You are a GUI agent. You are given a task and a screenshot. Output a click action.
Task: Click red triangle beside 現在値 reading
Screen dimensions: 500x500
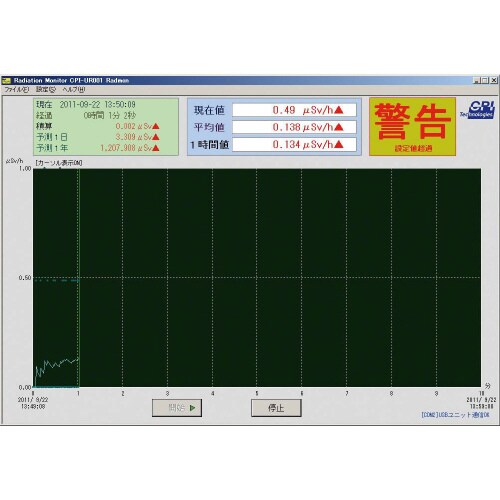tap(339, 110)
